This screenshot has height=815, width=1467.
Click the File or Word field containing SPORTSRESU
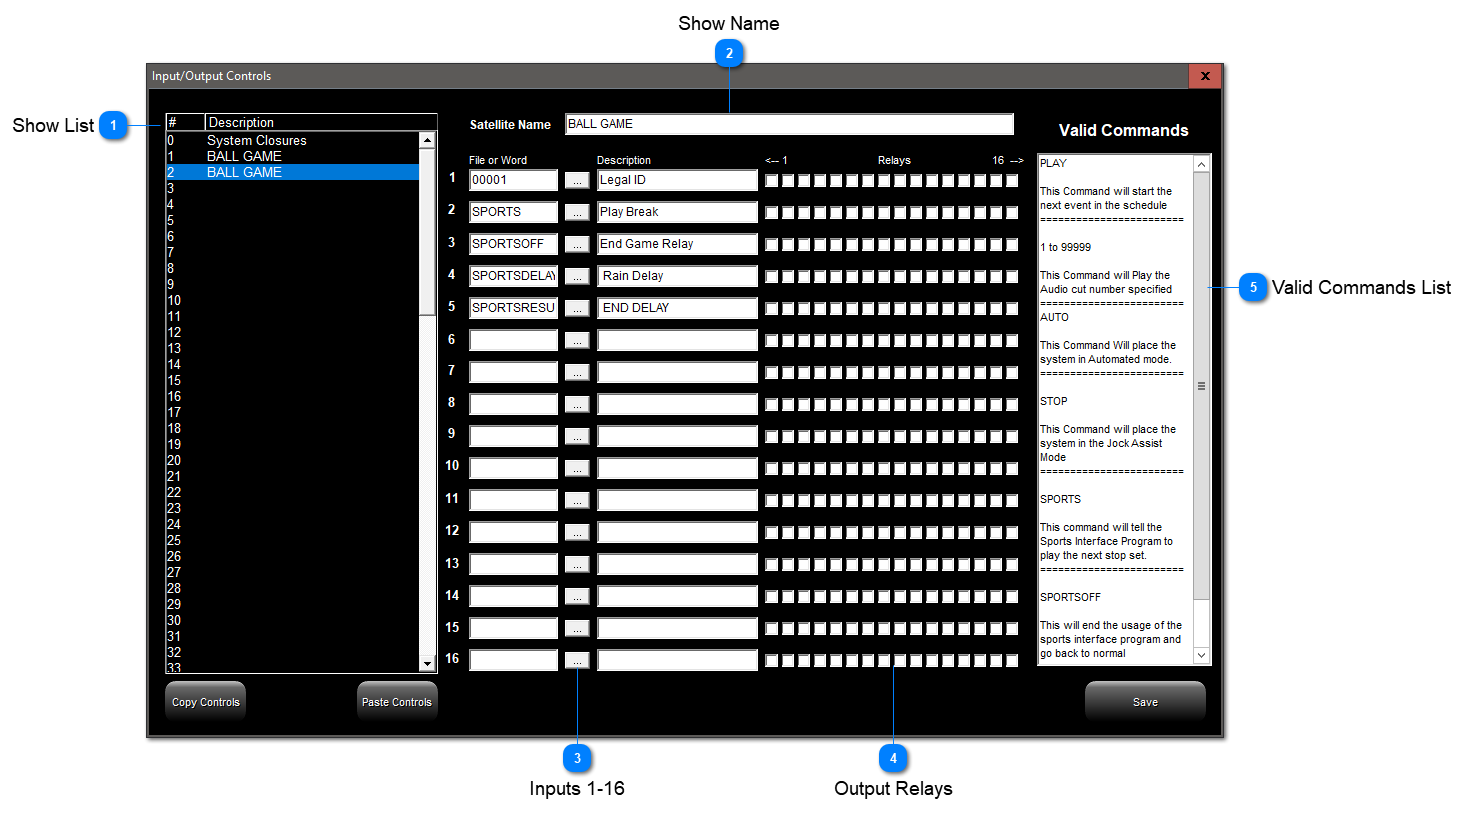513,308
